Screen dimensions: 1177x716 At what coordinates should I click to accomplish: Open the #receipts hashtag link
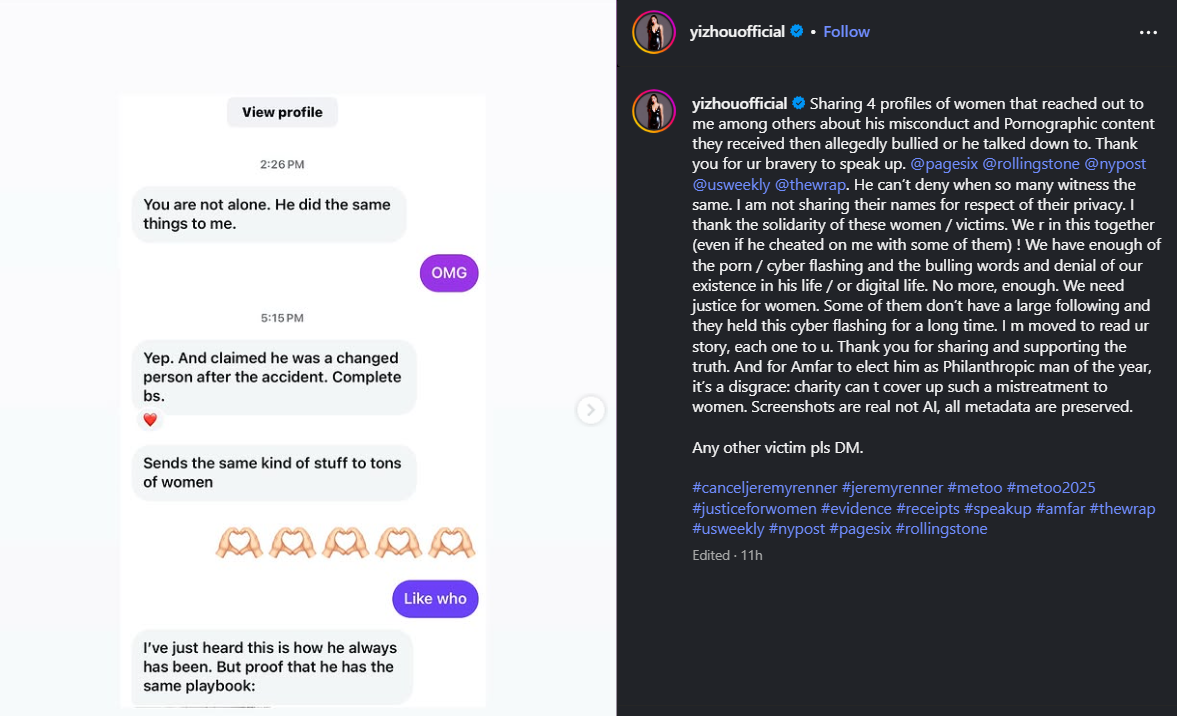coord(927,508)
